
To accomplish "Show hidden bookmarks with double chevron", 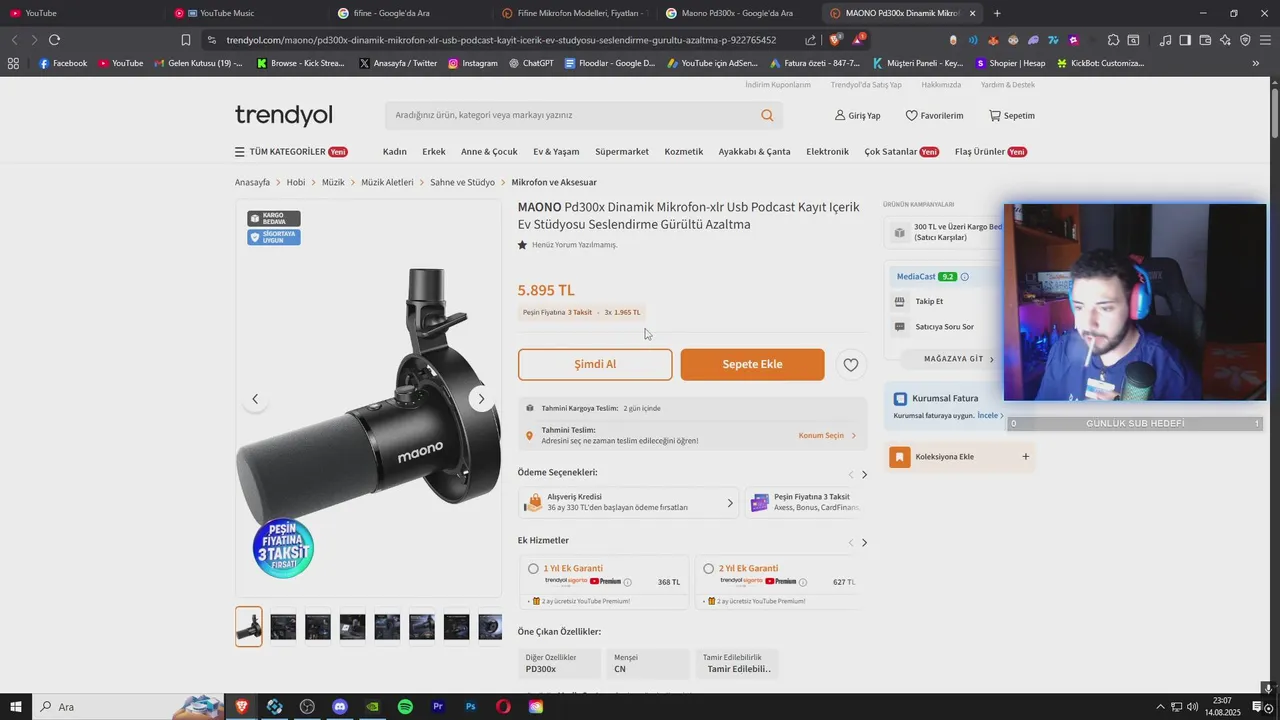I will coord(1256,63).
